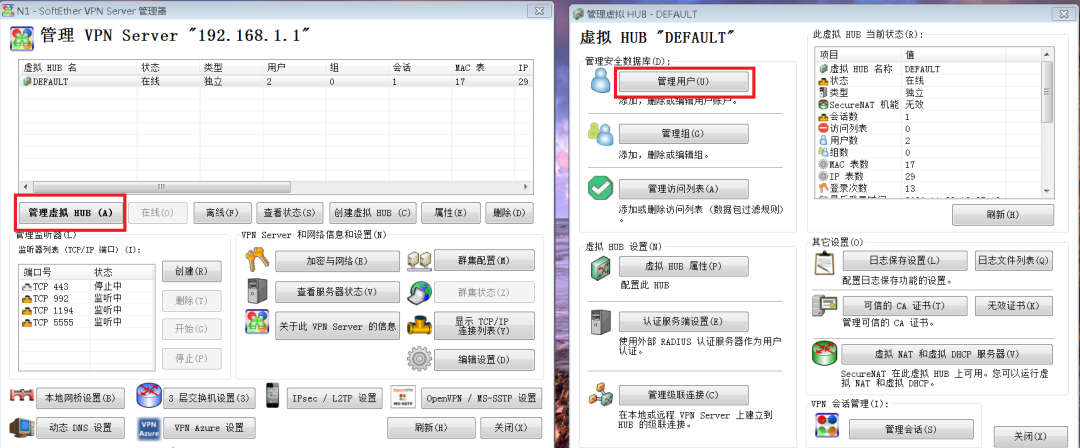
Task: Open 日志文件列表(Q)
Action: click(1014, 261)
